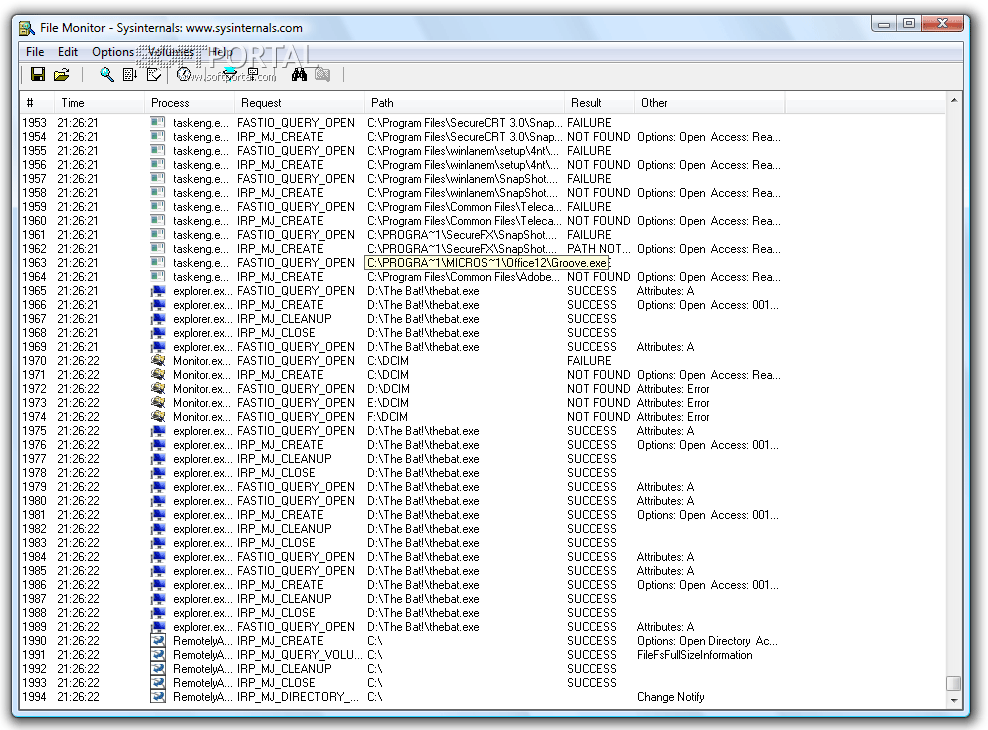Click the Open folder toolbar icon
Screen dimensions: 988x730
(x=62, y=75)
